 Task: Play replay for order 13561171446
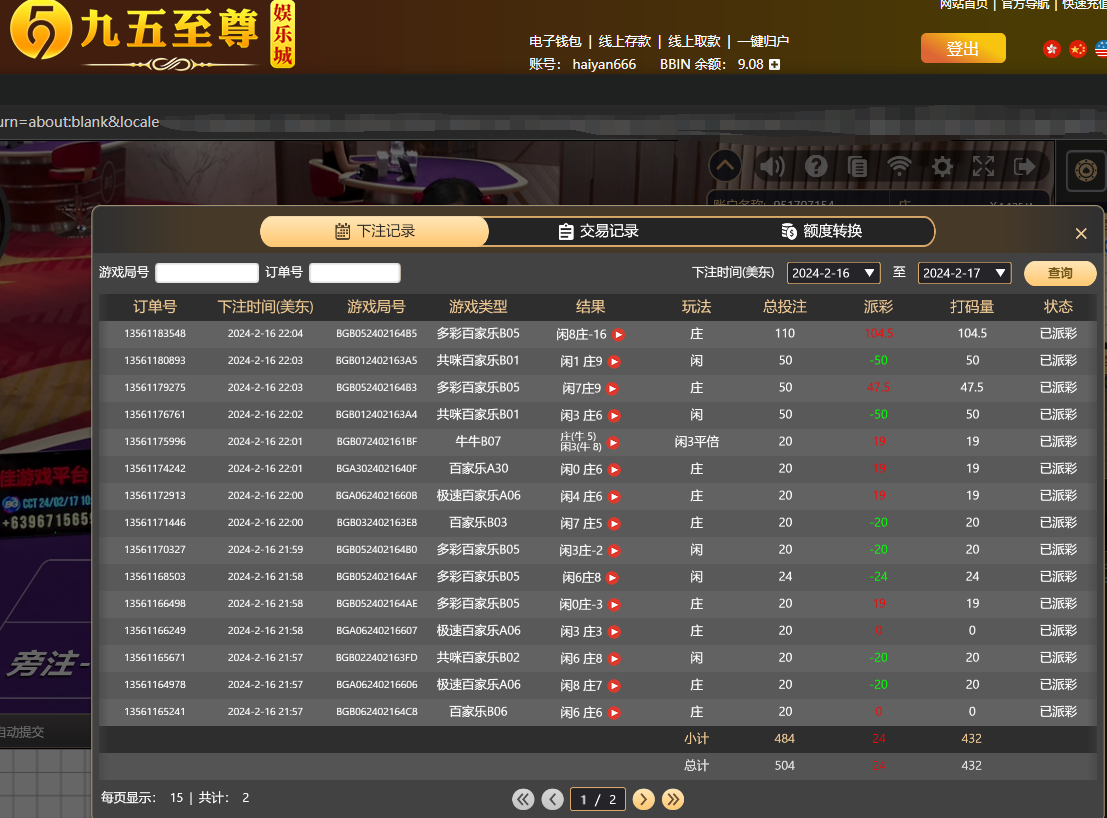point(614,524)
